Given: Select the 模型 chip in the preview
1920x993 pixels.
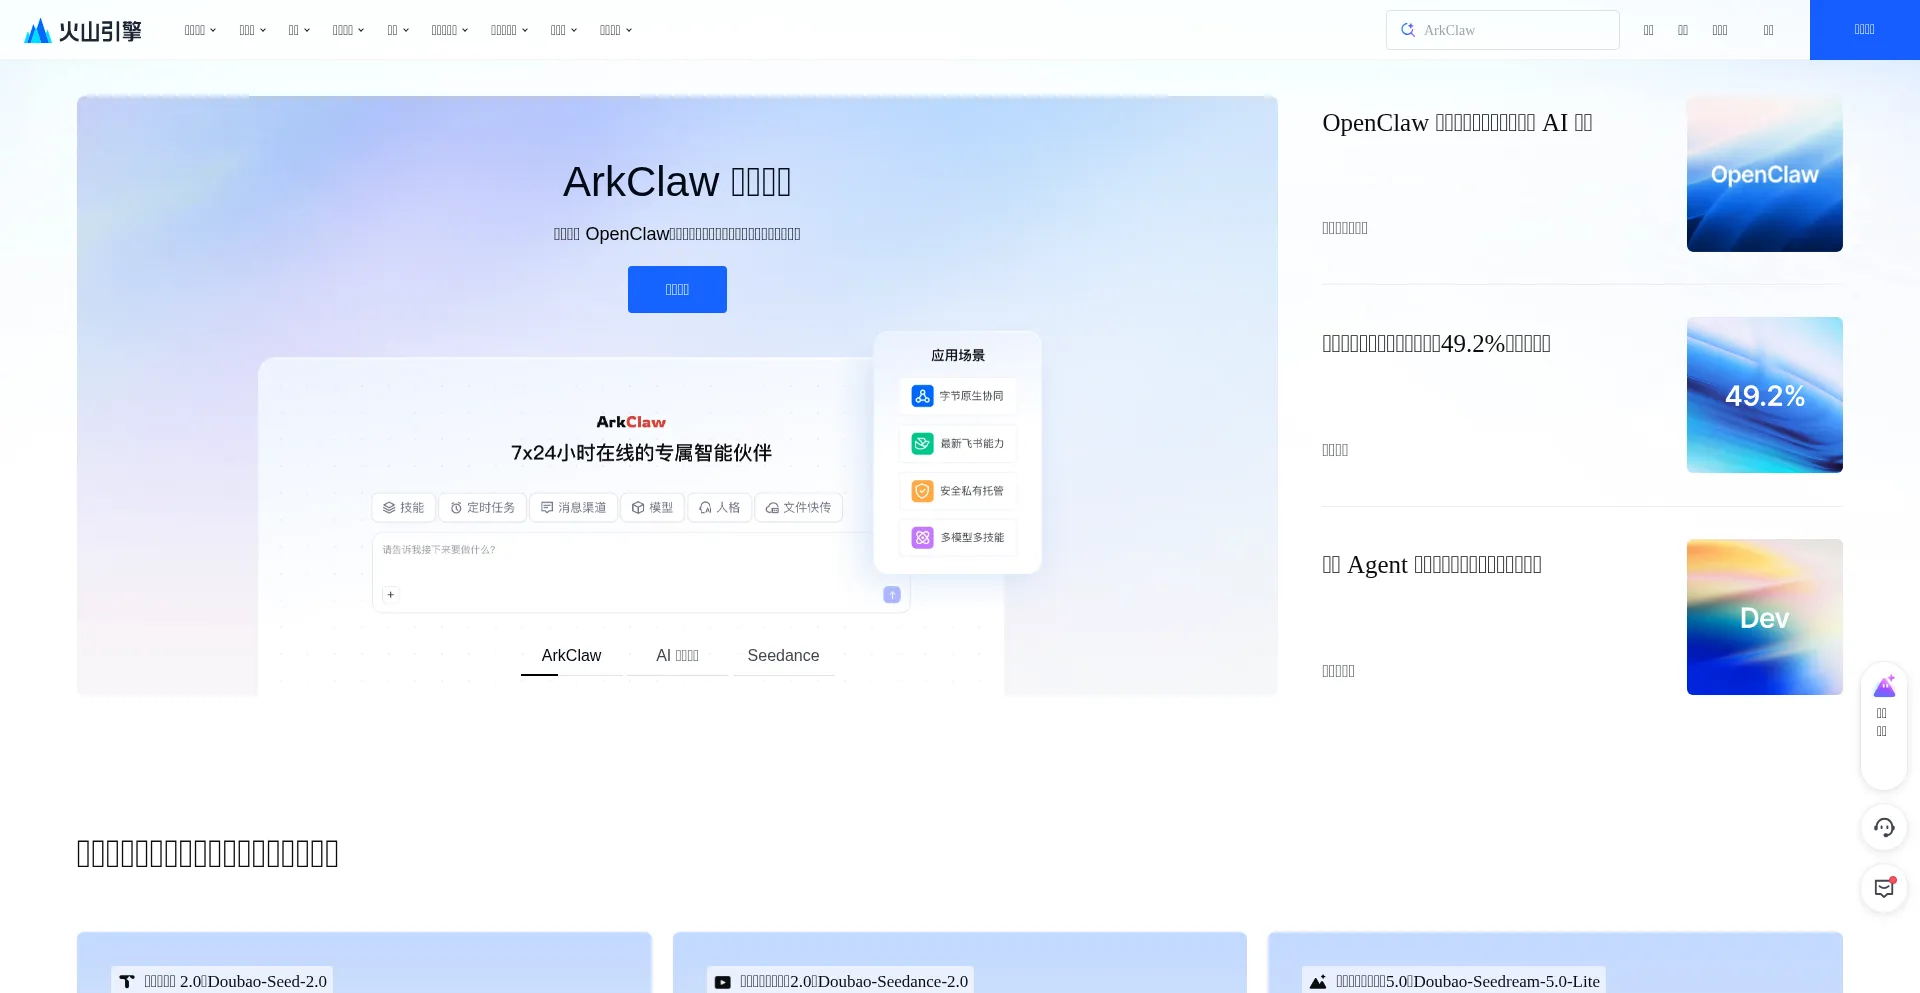Looking at the screenshot, I should coord(652,508).
